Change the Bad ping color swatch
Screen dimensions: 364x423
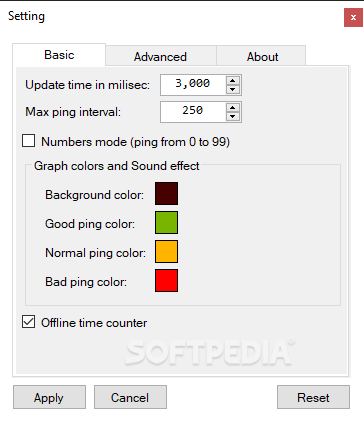click(x=166, y=280)
